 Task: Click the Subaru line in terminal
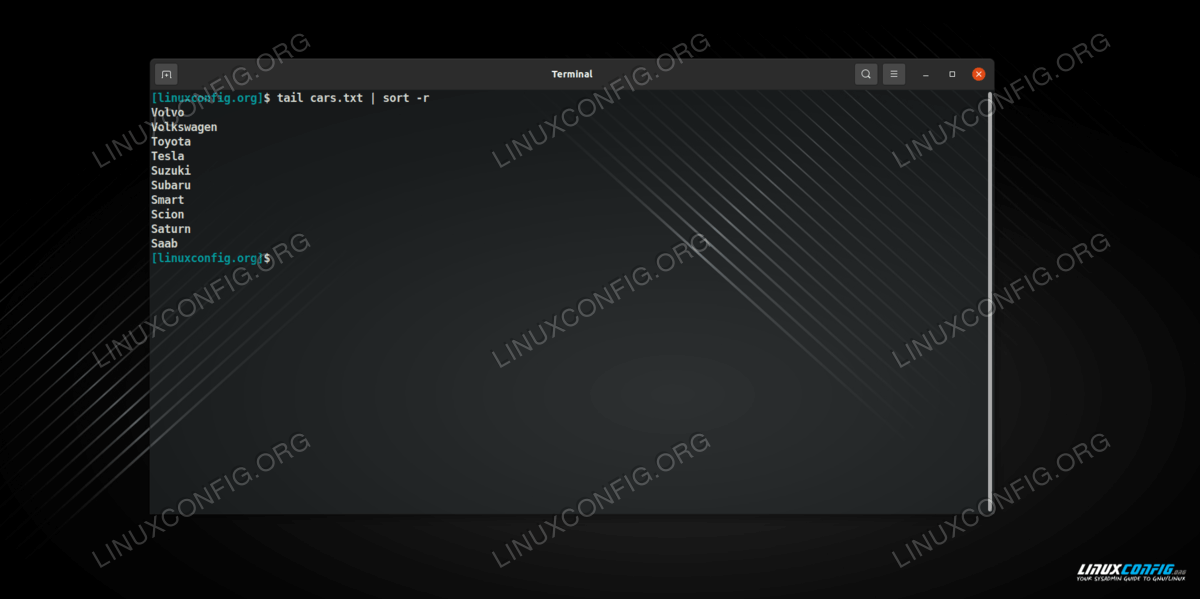tap(171, 185)
